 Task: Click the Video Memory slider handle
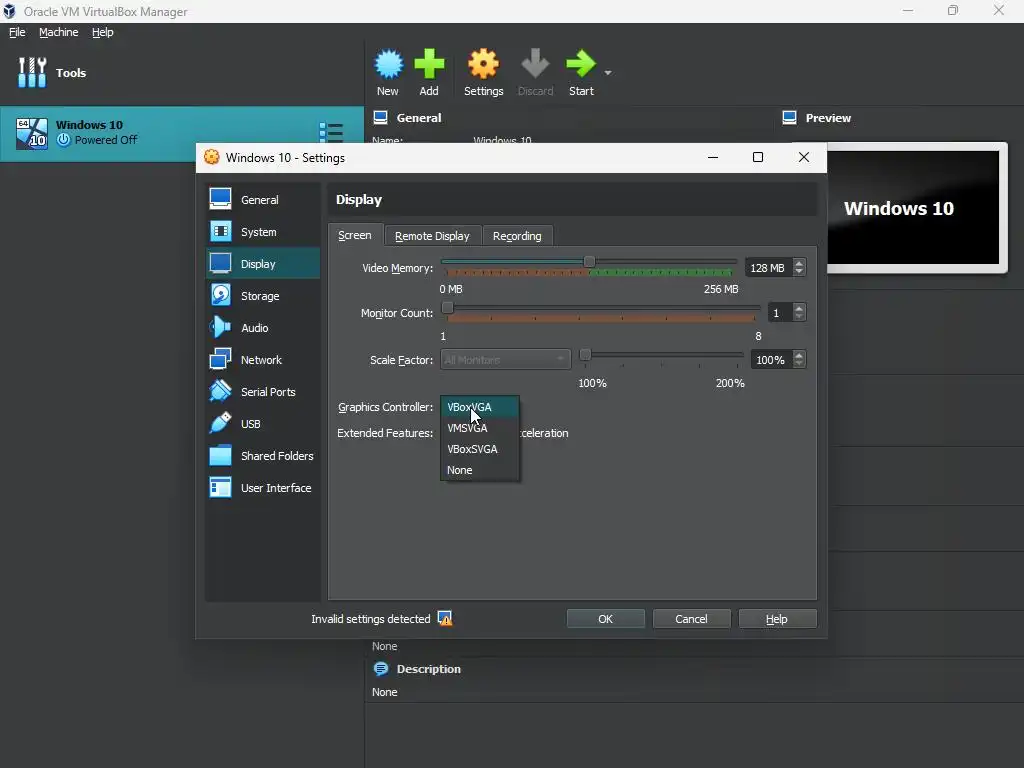(x=589, y=261)
